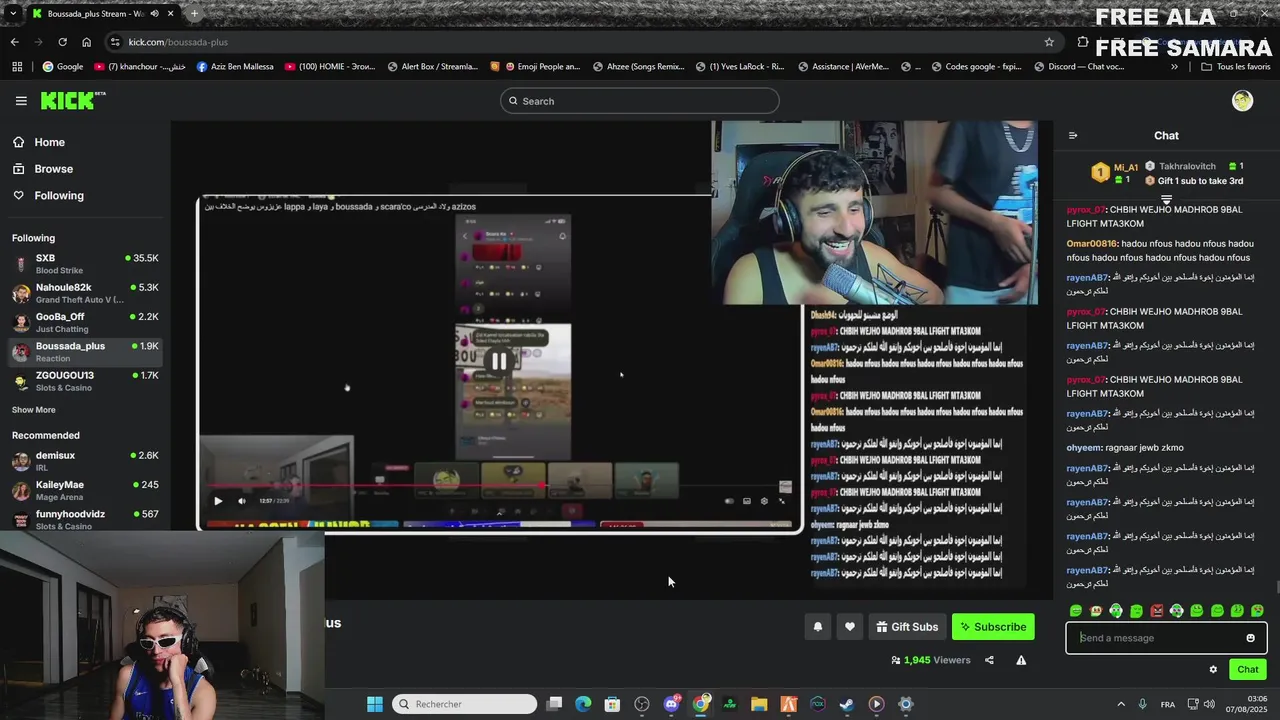Screen dimensions: 1280x720
Task: Expand the tab search dropdown arrow
Action: [x=12, y=14]
